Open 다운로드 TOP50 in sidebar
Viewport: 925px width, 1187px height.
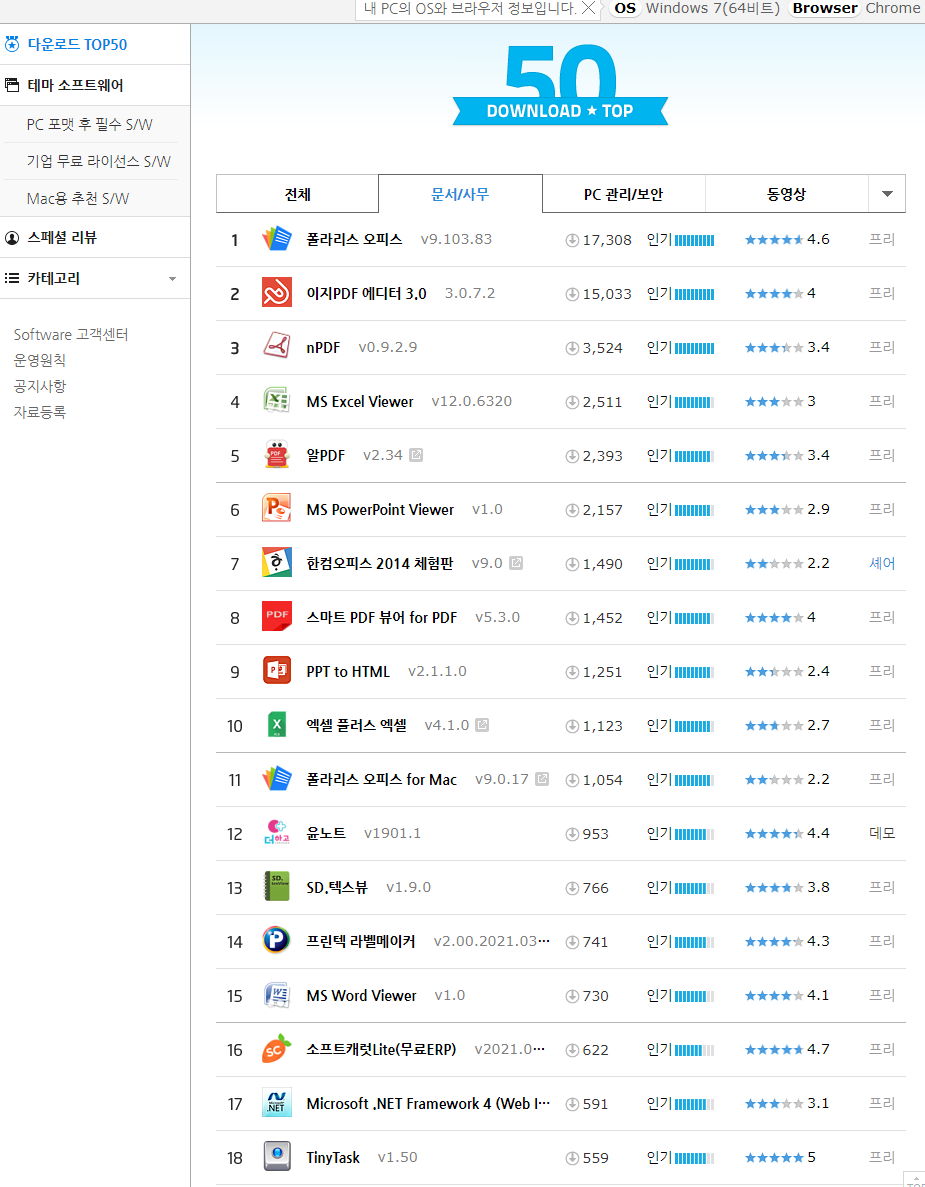77,45
